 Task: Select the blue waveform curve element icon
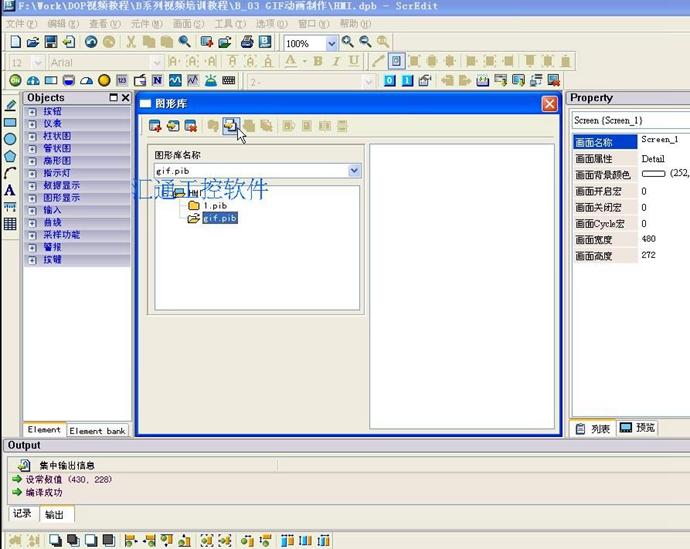click(175, 81)
